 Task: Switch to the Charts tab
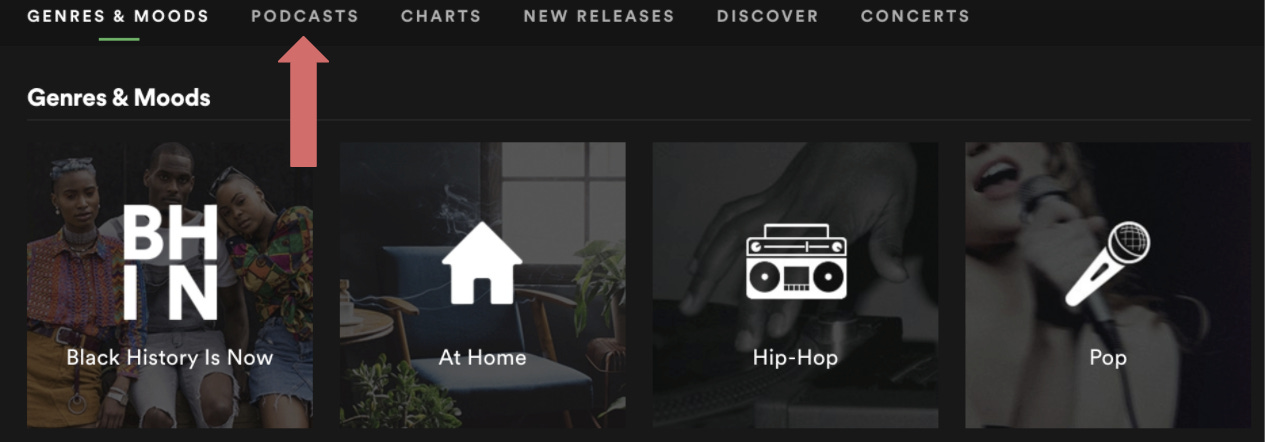(441, 17)
